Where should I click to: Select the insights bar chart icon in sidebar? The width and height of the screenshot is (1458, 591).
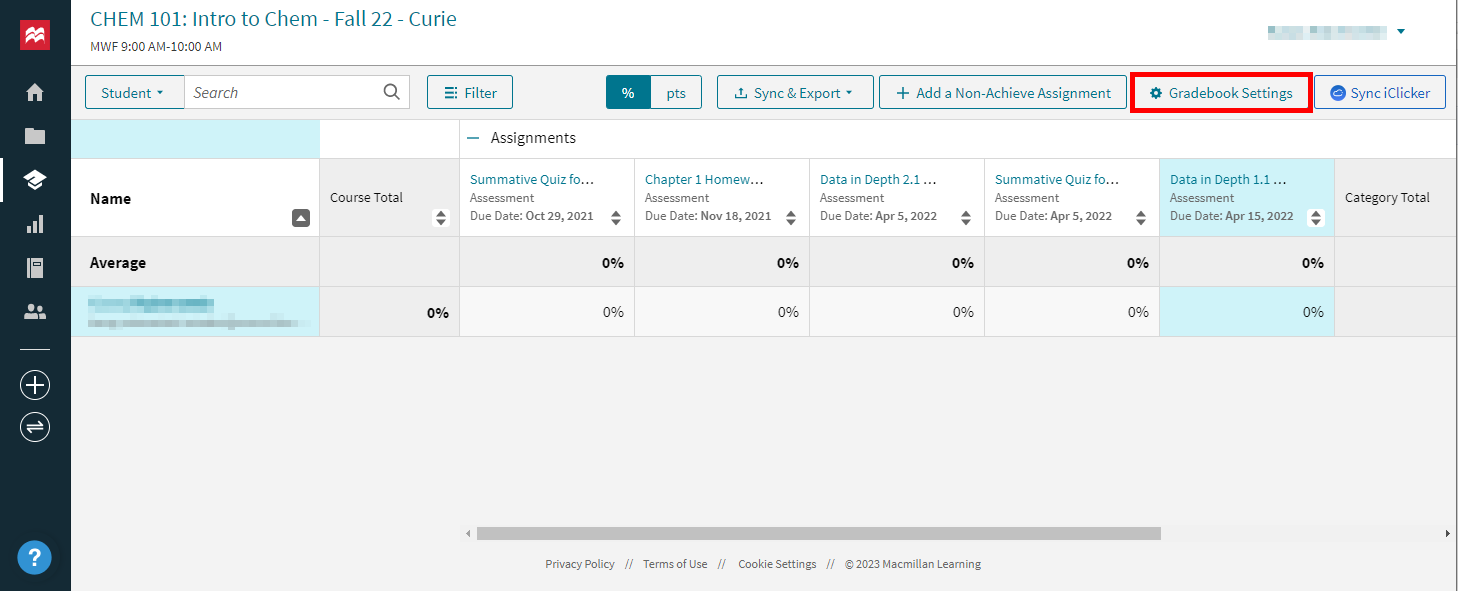34,223
